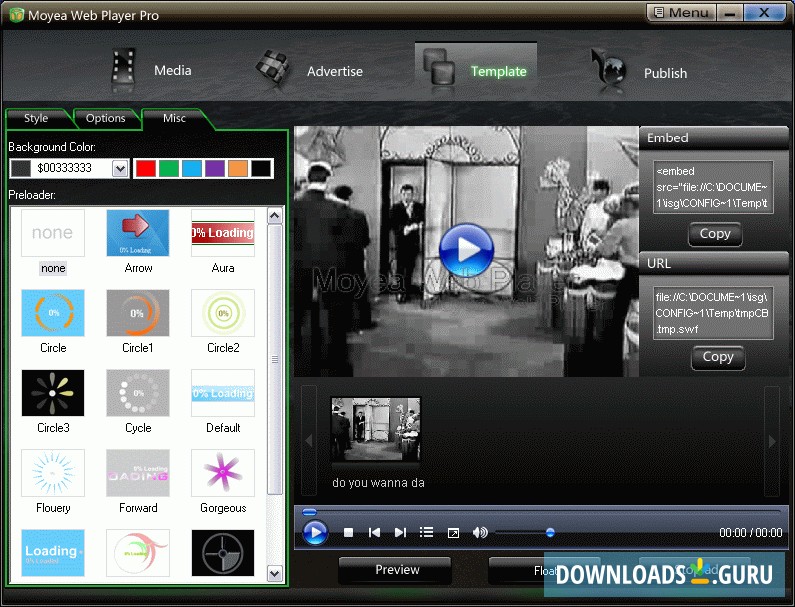The width and height of the screenshot is (795, 607).
Task: Pick the red background color swatch
Action: click(146, 168)
